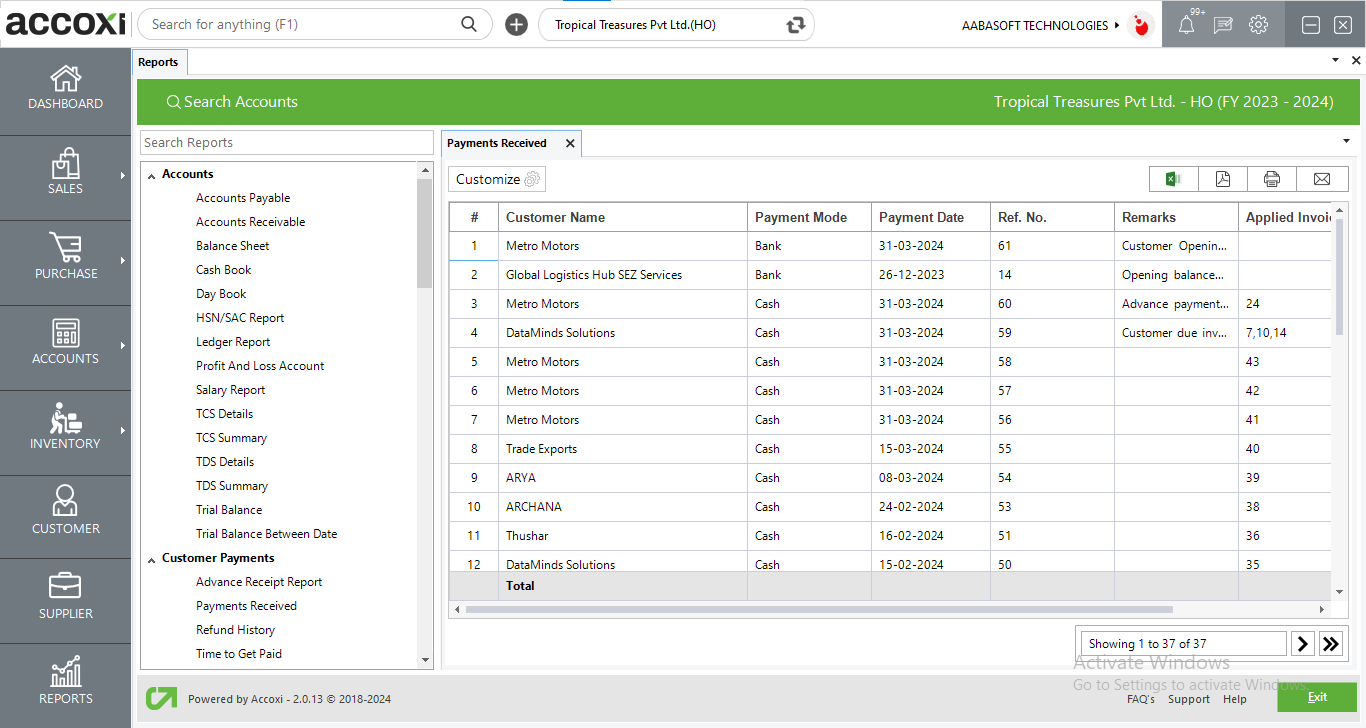Email the report via envelope icon
The image size is (1366, 728).
click(x=1322, y=179)
